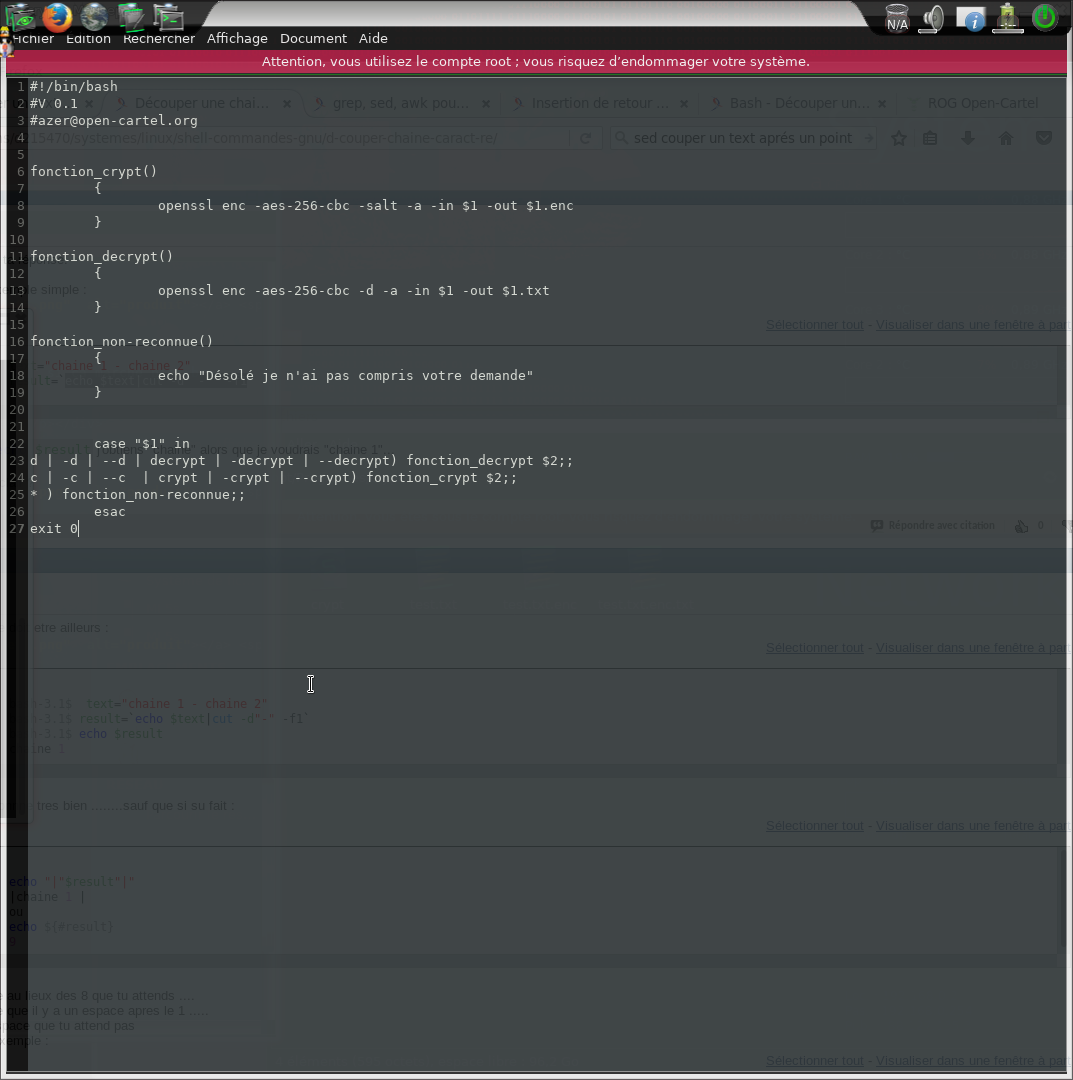Open the Edition menu
The image size is (1073, 1080).
(88, 39)
